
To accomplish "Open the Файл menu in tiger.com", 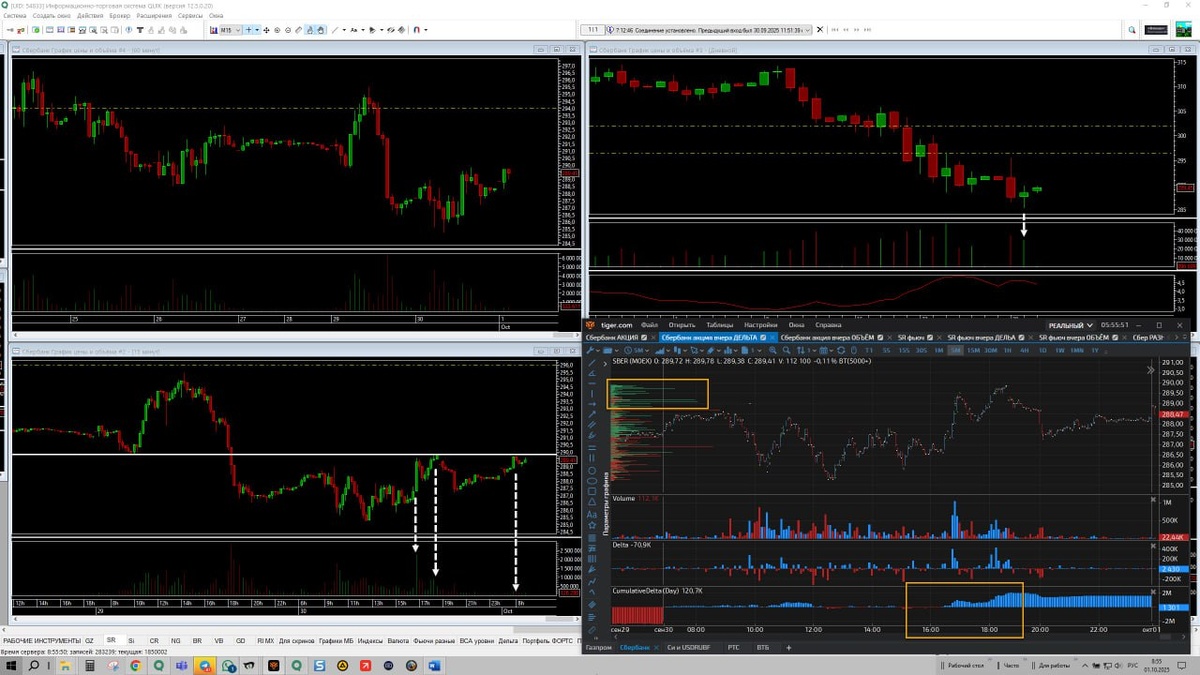I will pyautogui.click(x=649, y=325).
